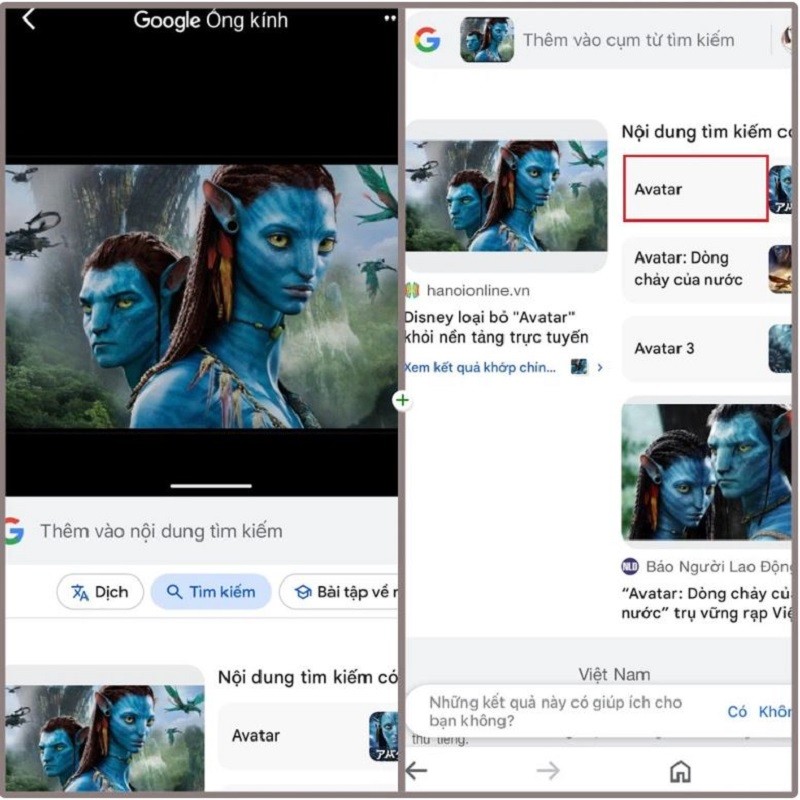The height and width of the screenshot is (800, 800).
Task: Tap the Avatar thumbnail inside the search bar
Action: pos(484,40)
